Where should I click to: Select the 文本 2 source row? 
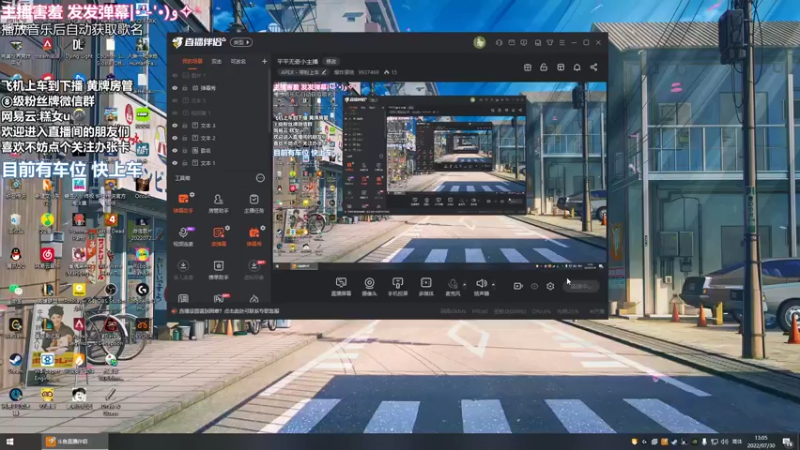point(218,138)
